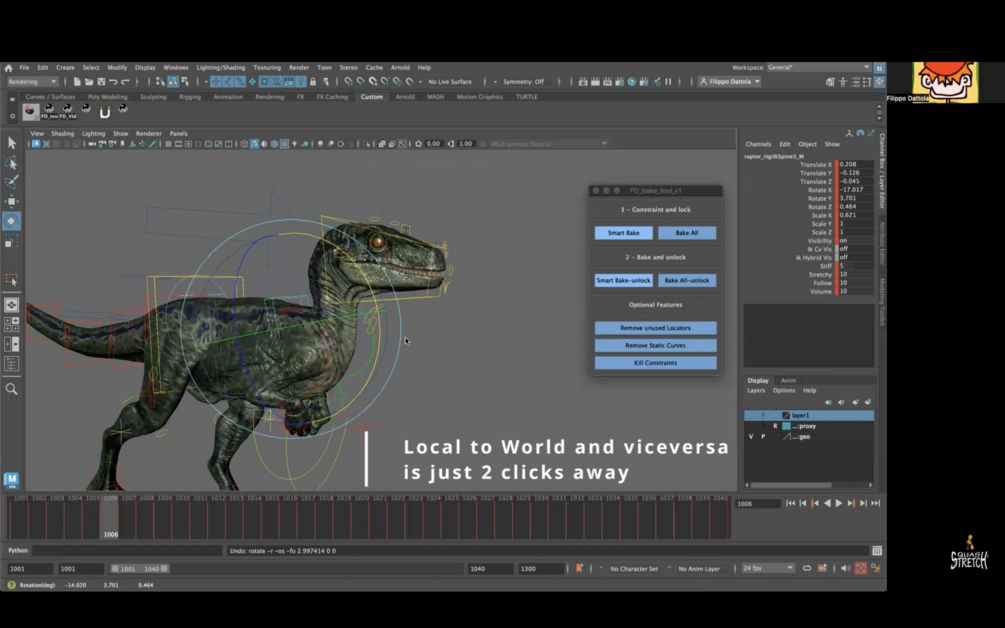1005x628 pixels.
Task: Select the arrow Select tool
Action: click(12, 143)
